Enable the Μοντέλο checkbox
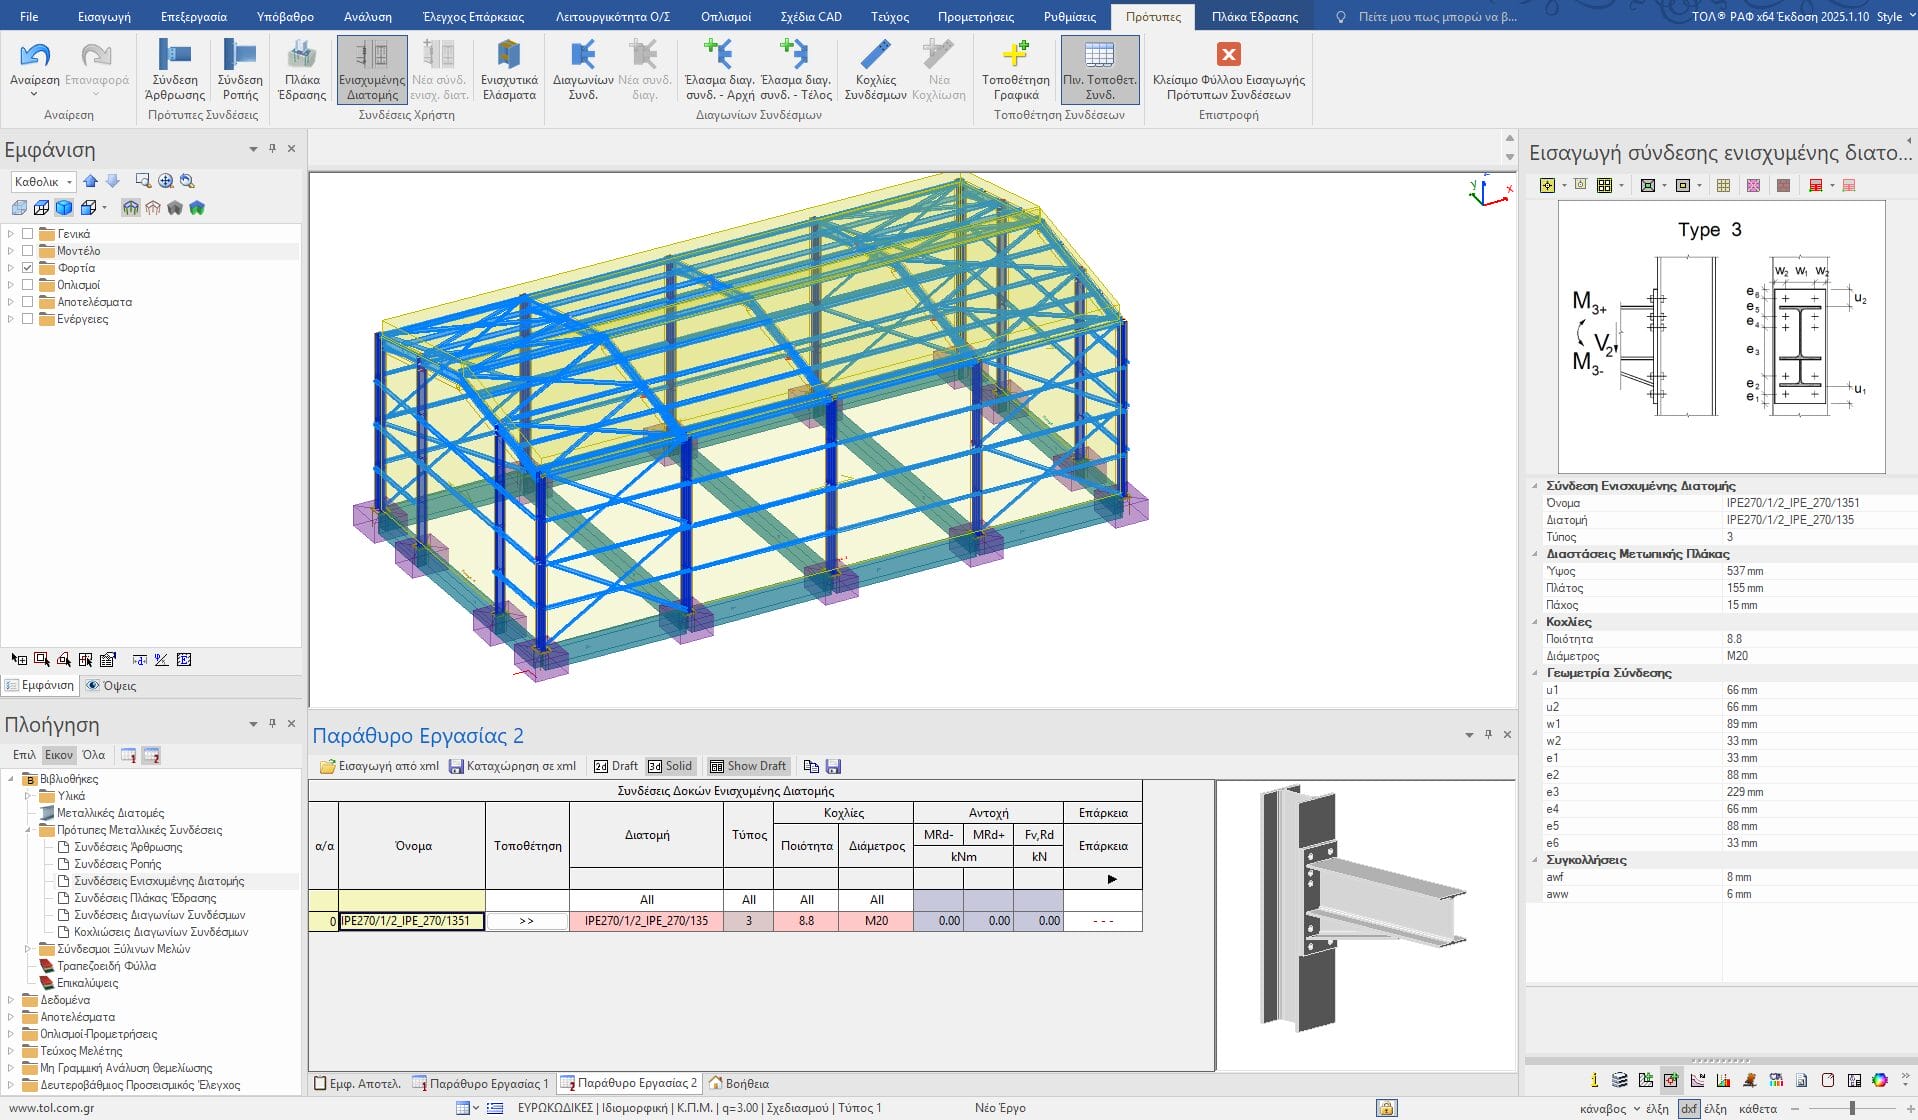The height and width of the screenshot is (1120, 1918). 28,251
